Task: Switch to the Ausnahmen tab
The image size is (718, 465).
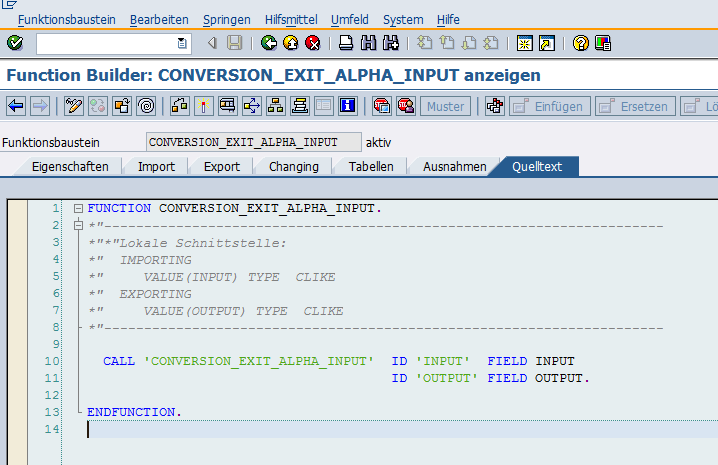Action: coord(455,166)
